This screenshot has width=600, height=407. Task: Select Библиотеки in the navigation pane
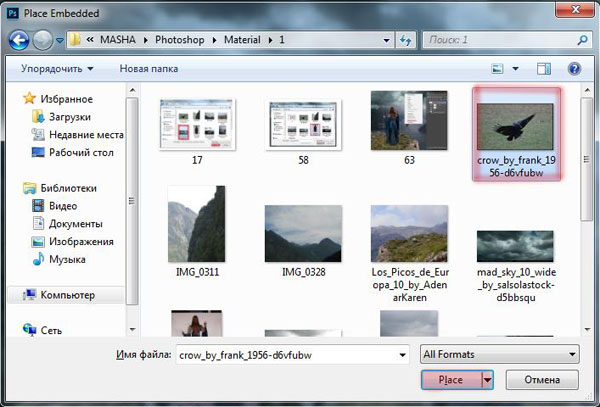tap(68, 188)
